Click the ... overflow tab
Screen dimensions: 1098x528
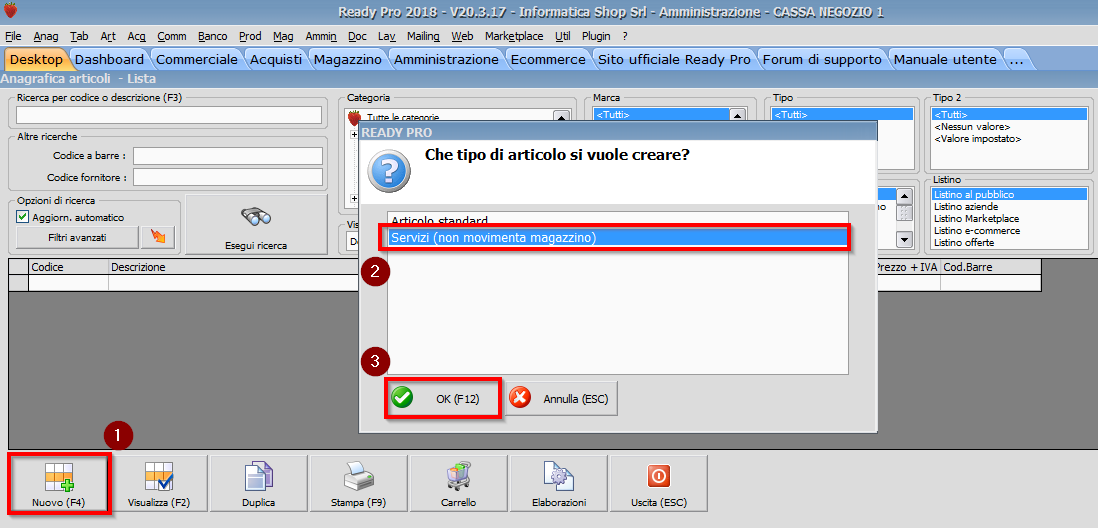1016,60
